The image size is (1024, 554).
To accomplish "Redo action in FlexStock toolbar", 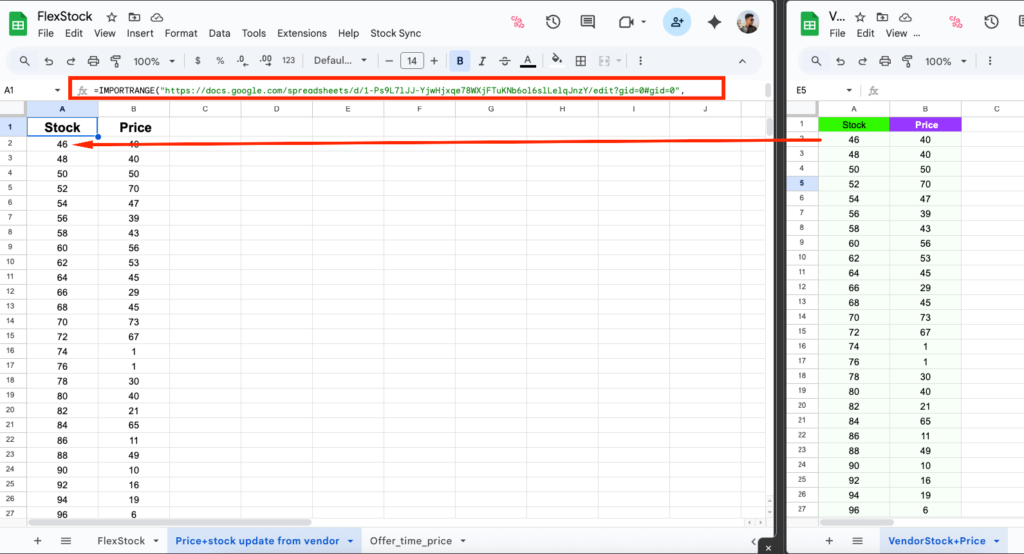I will (71, 61).
